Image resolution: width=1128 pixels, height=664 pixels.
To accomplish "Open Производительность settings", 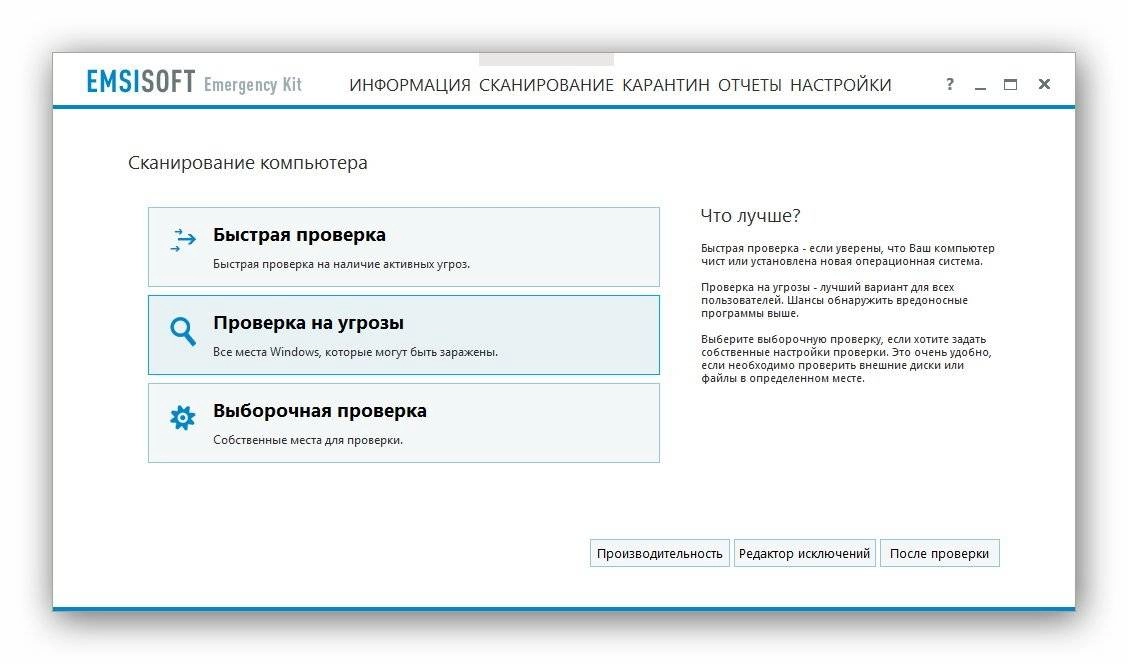I will pyautogui.click(x=660, y=553).
